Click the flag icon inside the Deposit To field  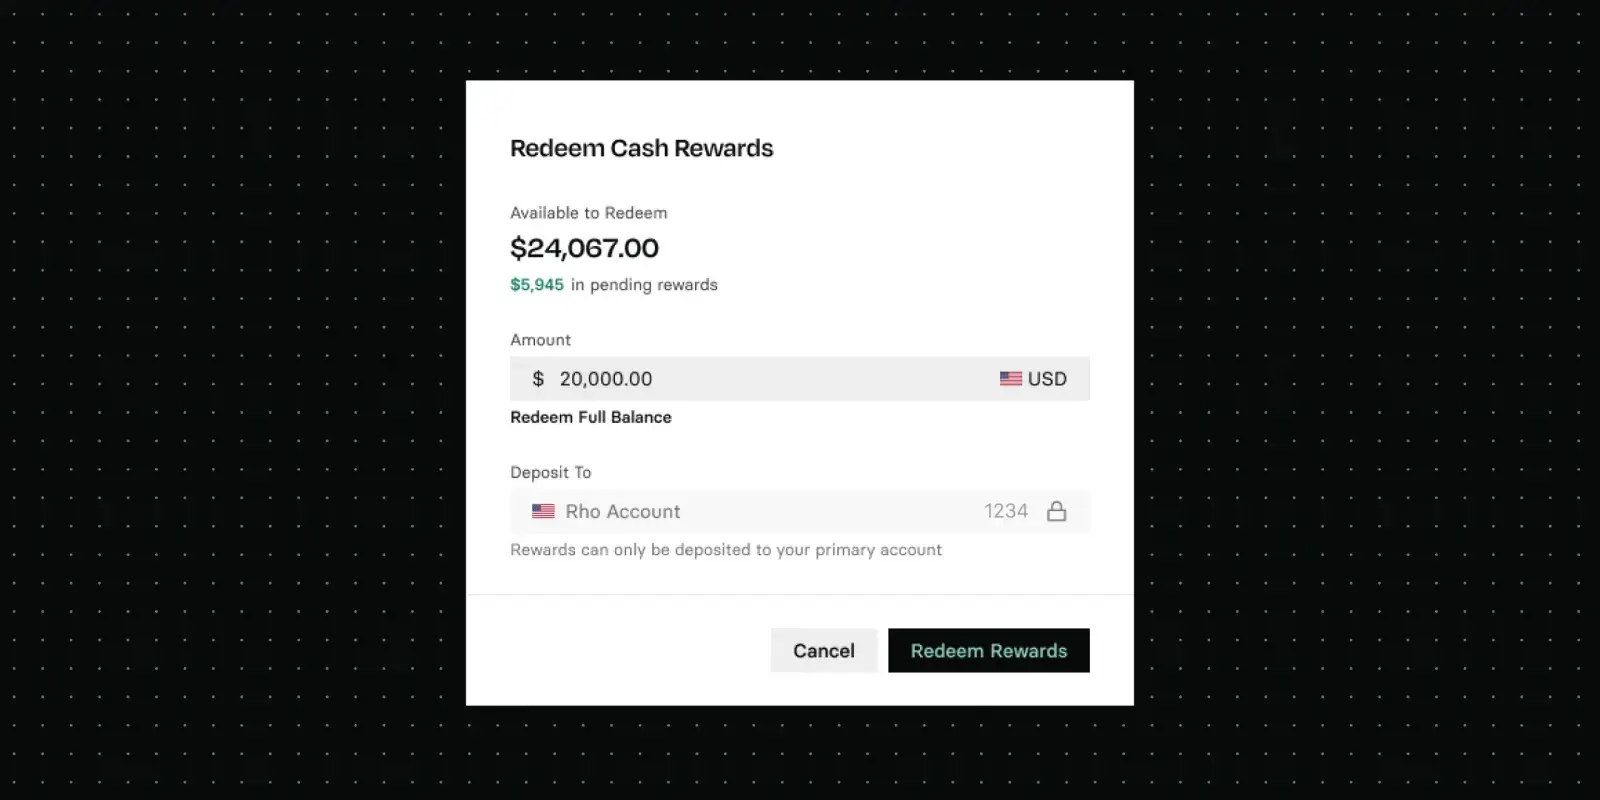543,511
